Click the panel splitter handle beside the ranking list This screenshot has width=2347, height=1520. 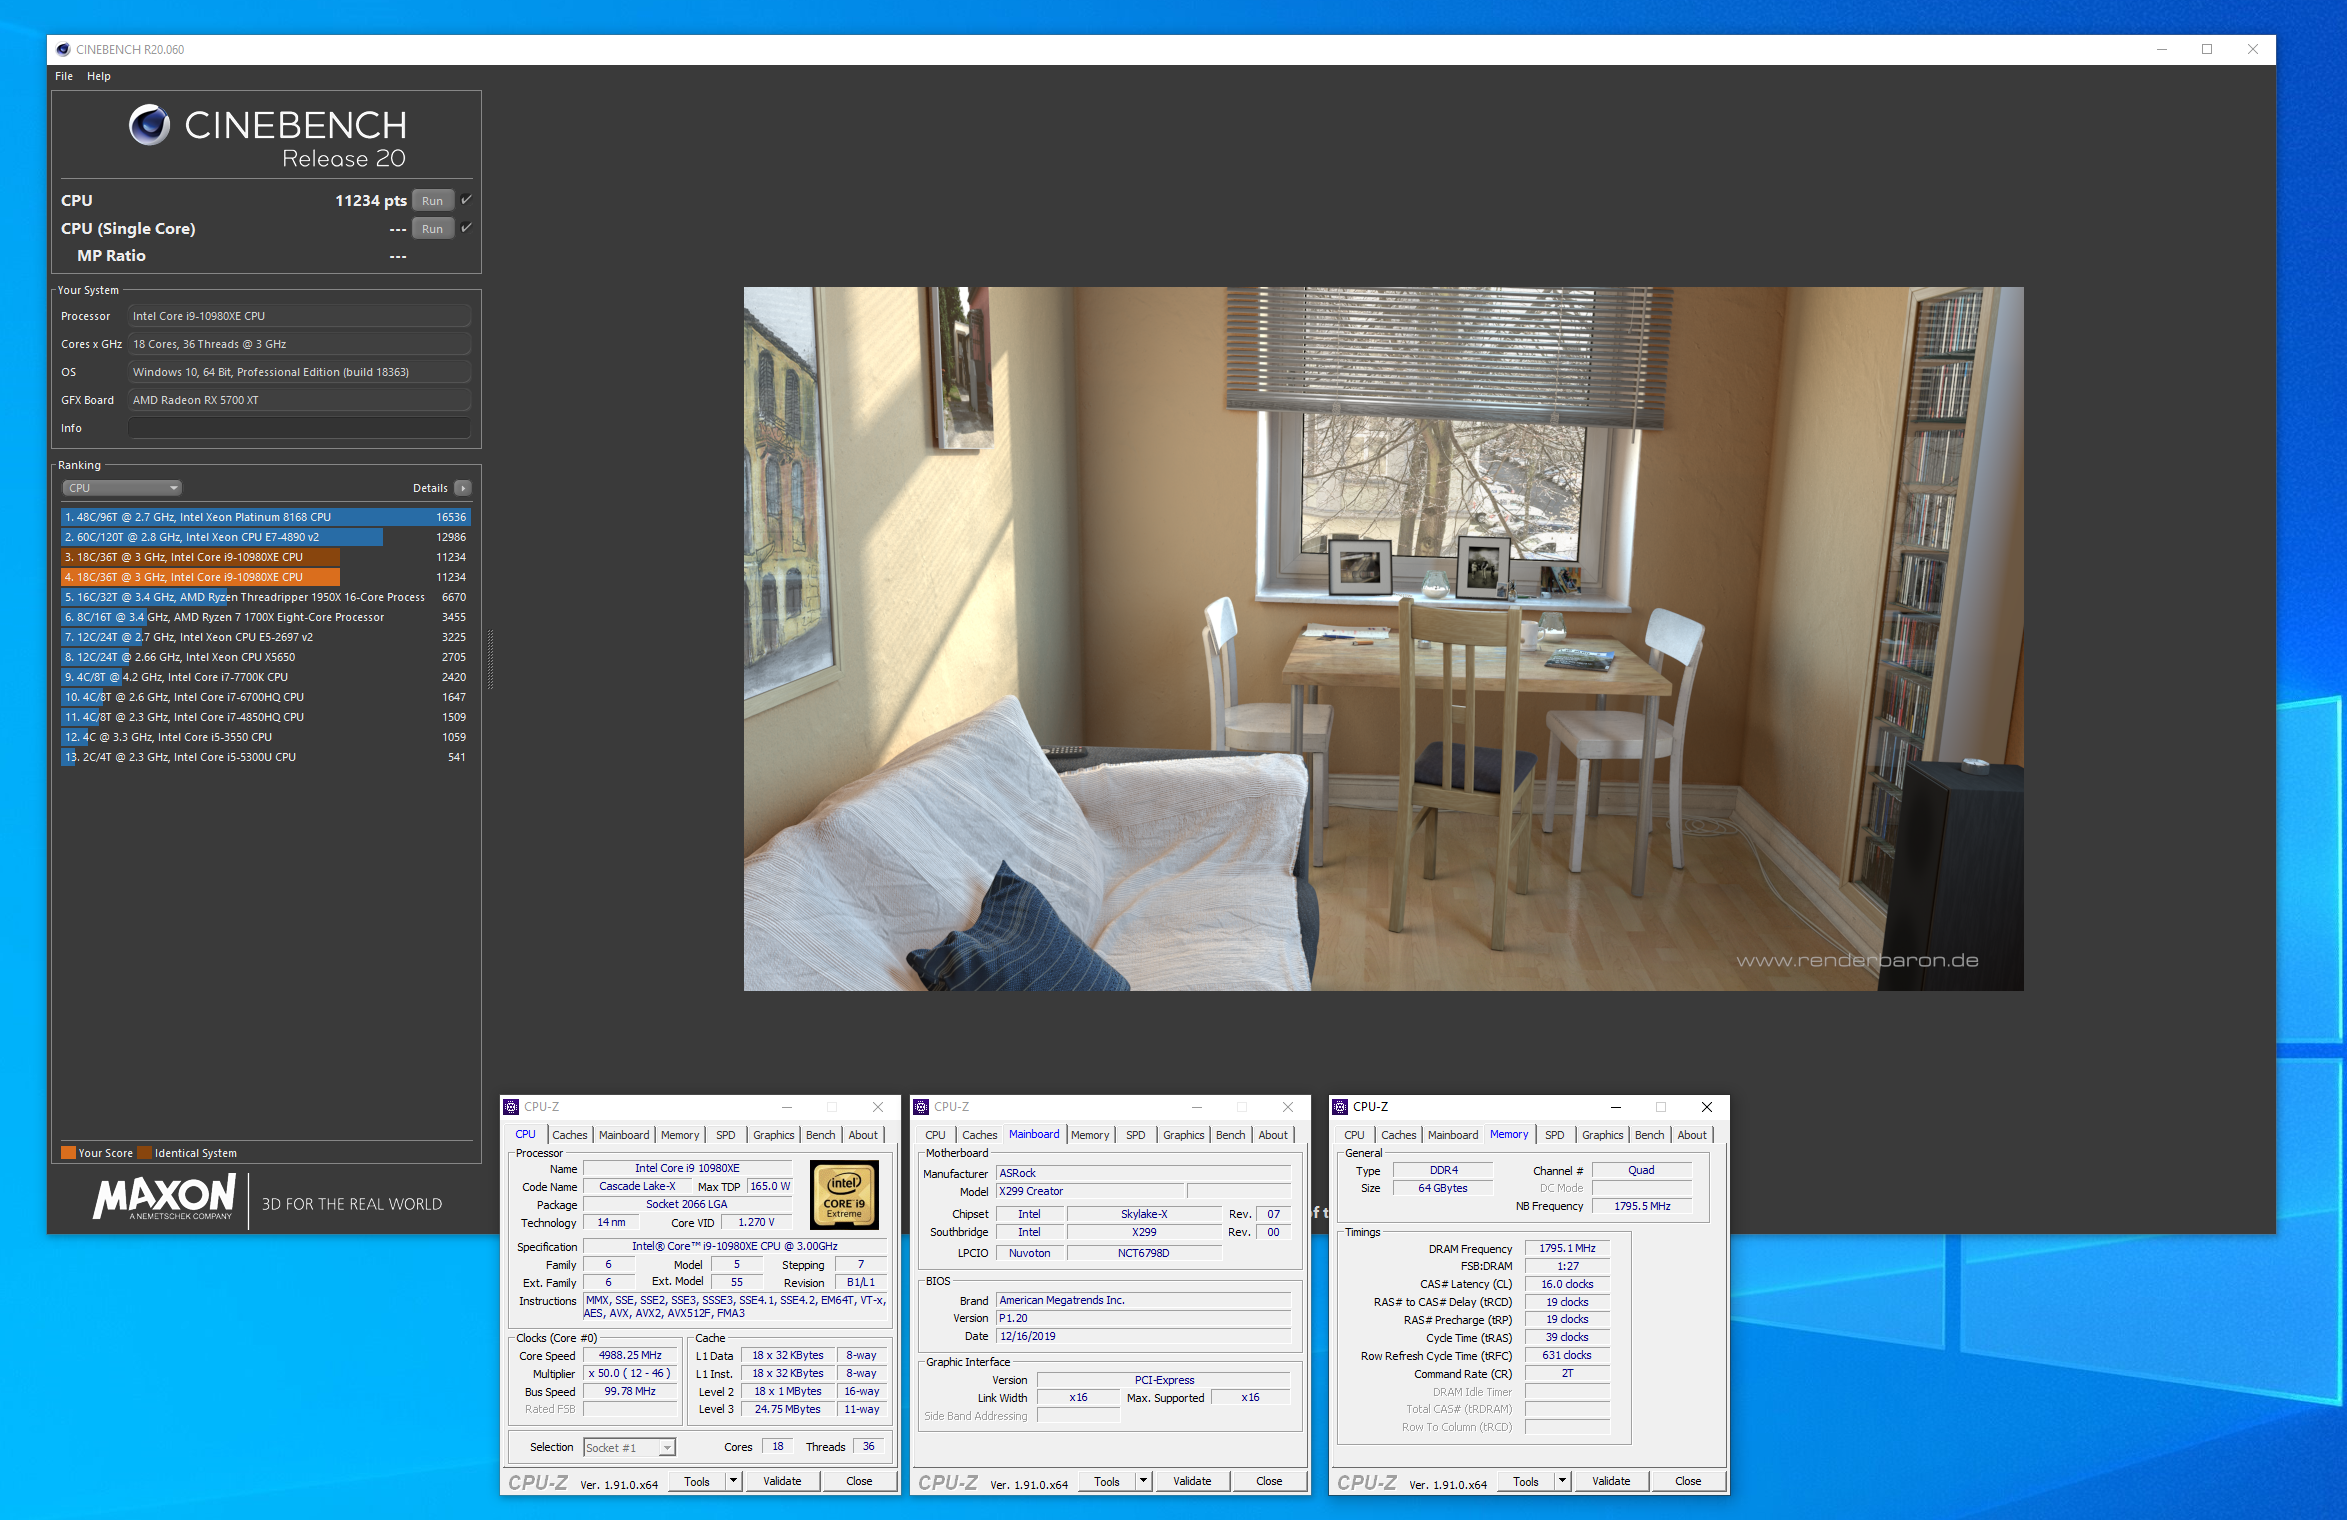[490, 660]
